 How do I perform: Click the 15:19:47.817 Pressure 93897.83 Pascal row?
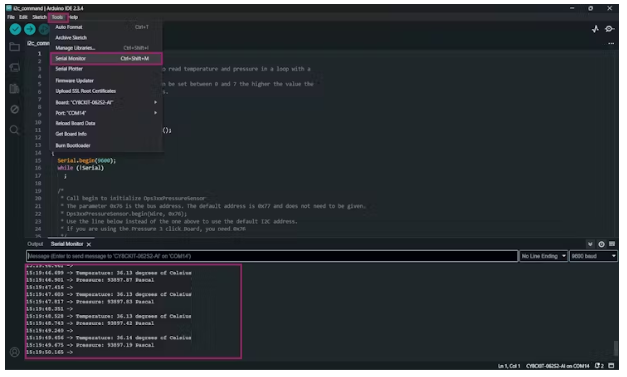coord(90,302)
